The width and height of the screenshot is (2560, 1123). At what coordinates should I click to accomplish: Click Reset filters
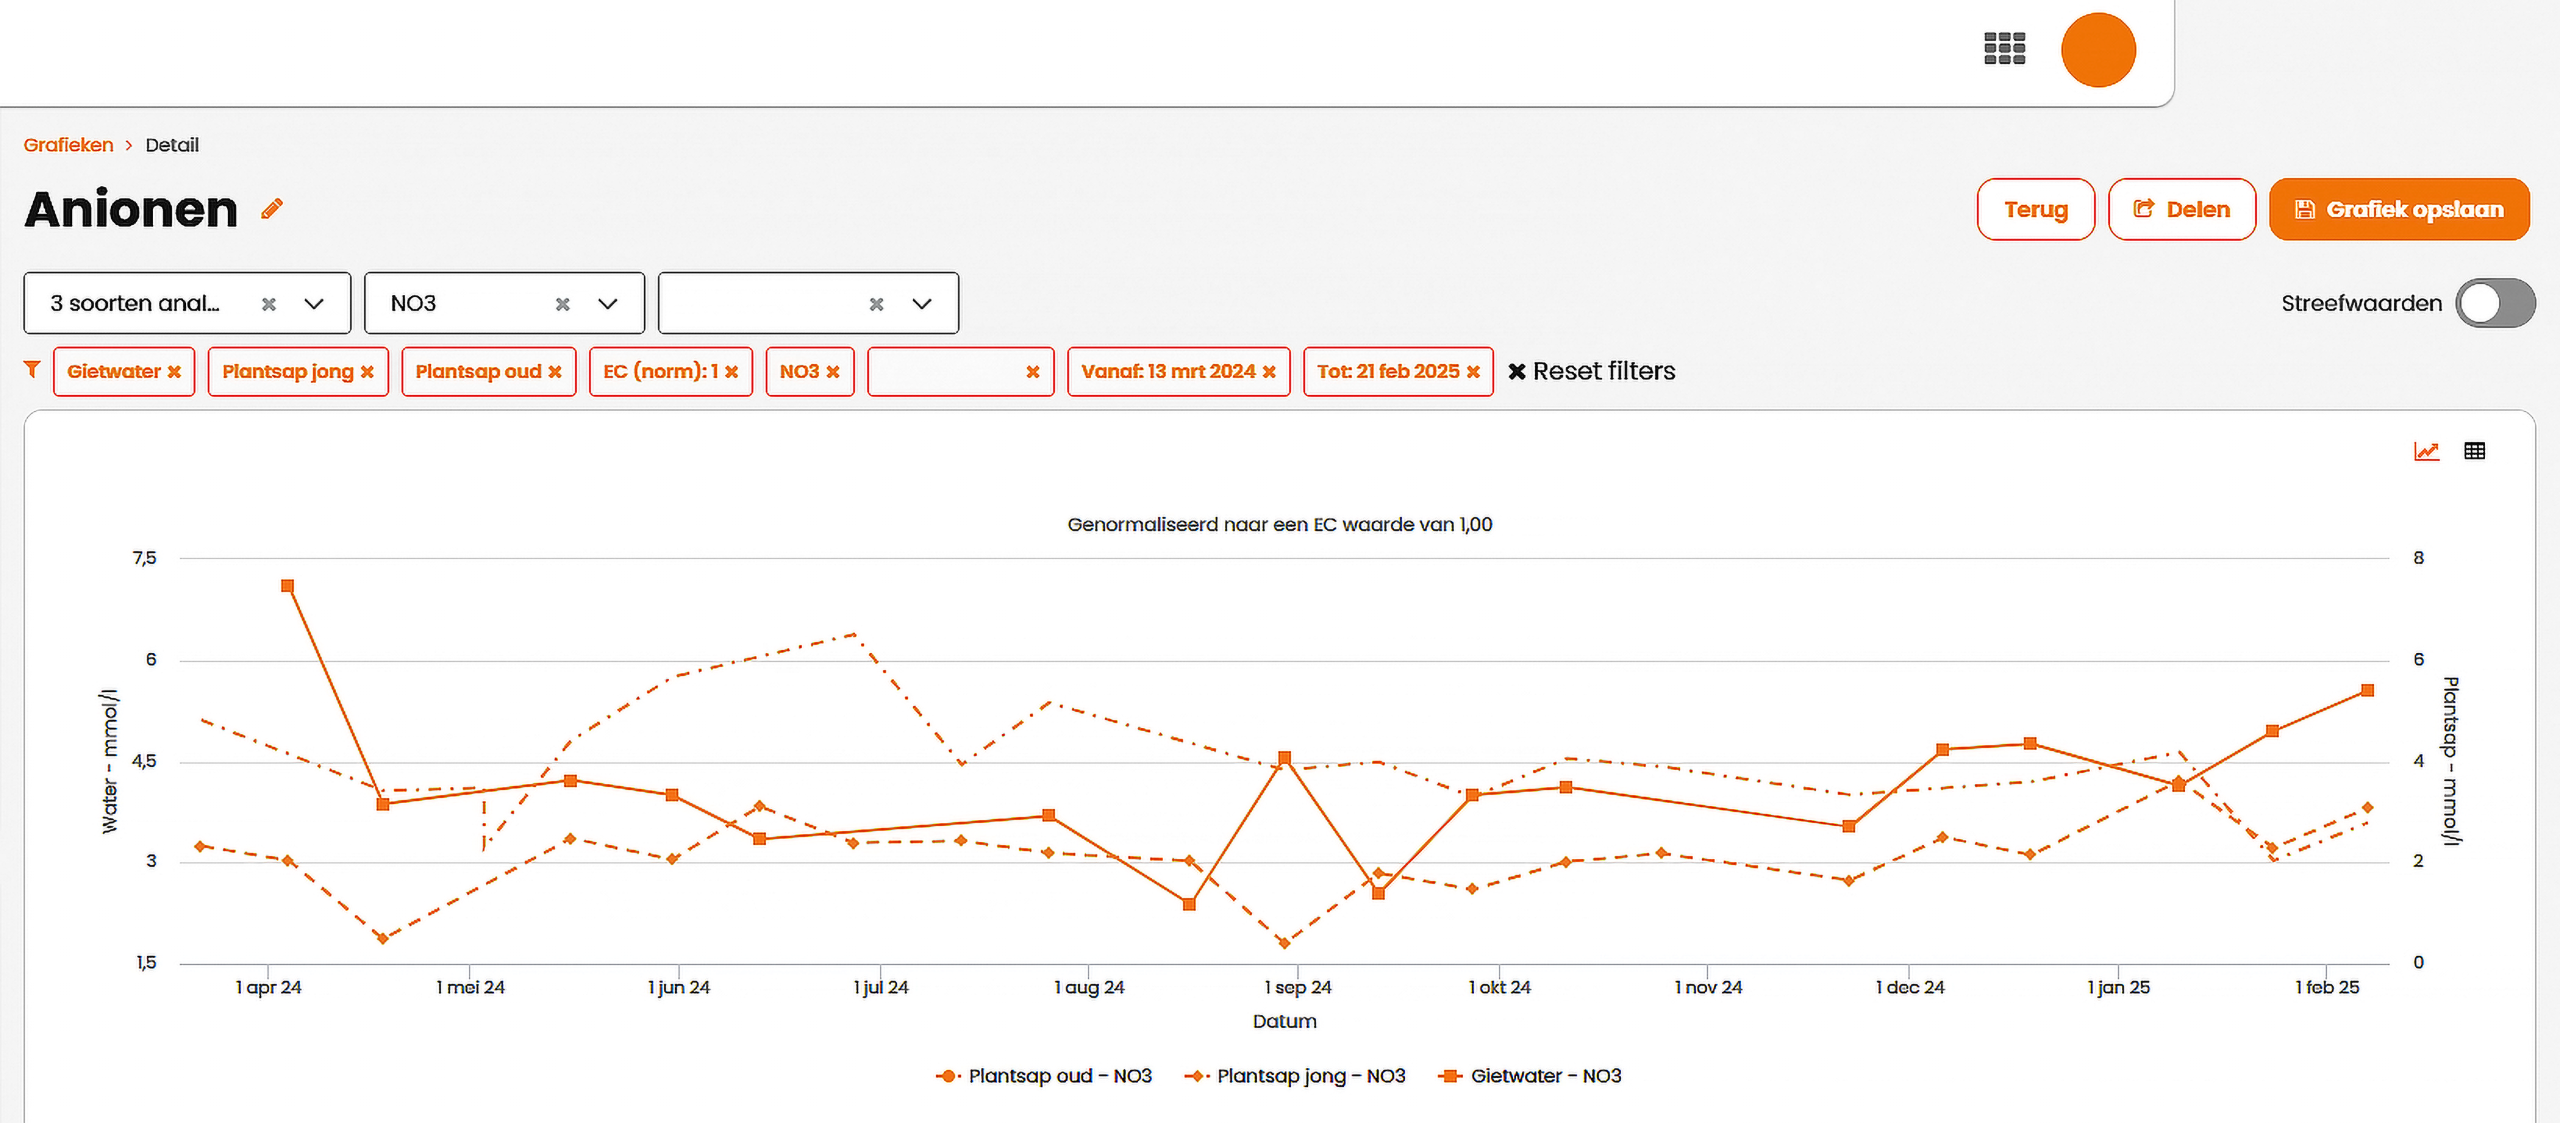click(1591, 372)
